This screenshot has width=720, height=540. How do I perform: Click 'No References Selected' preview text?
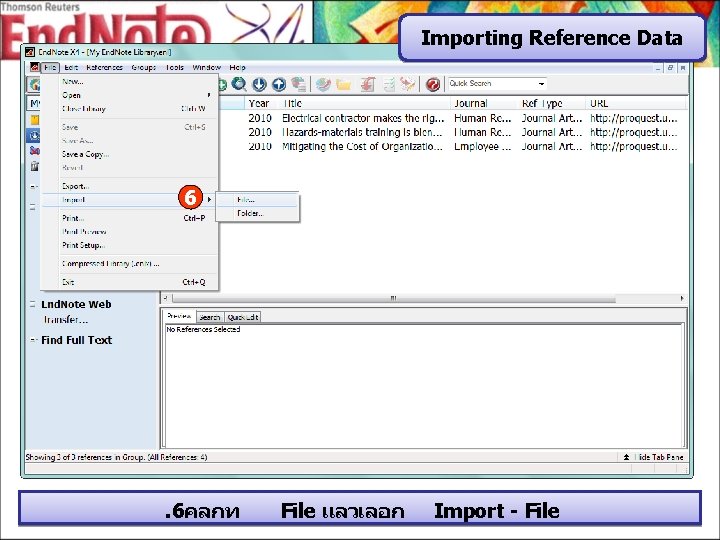[x=203, y=329]
